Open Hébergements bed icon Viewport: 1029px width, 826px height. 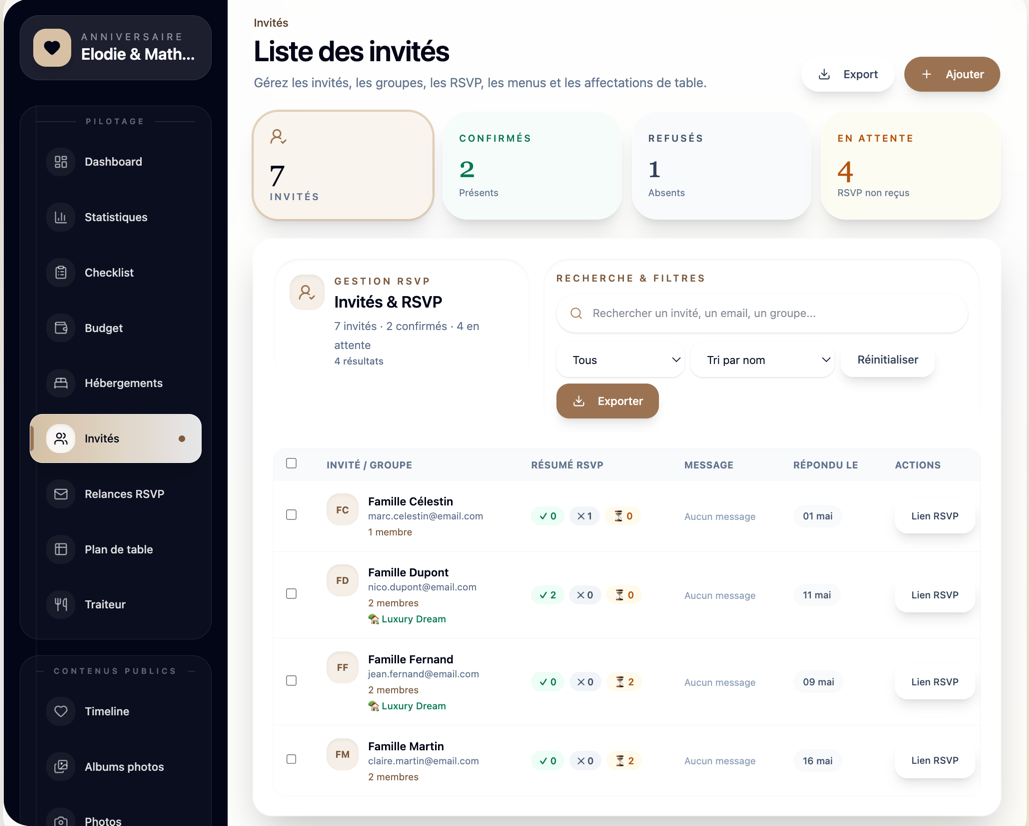pyautogui.click(x=61, y=383)
